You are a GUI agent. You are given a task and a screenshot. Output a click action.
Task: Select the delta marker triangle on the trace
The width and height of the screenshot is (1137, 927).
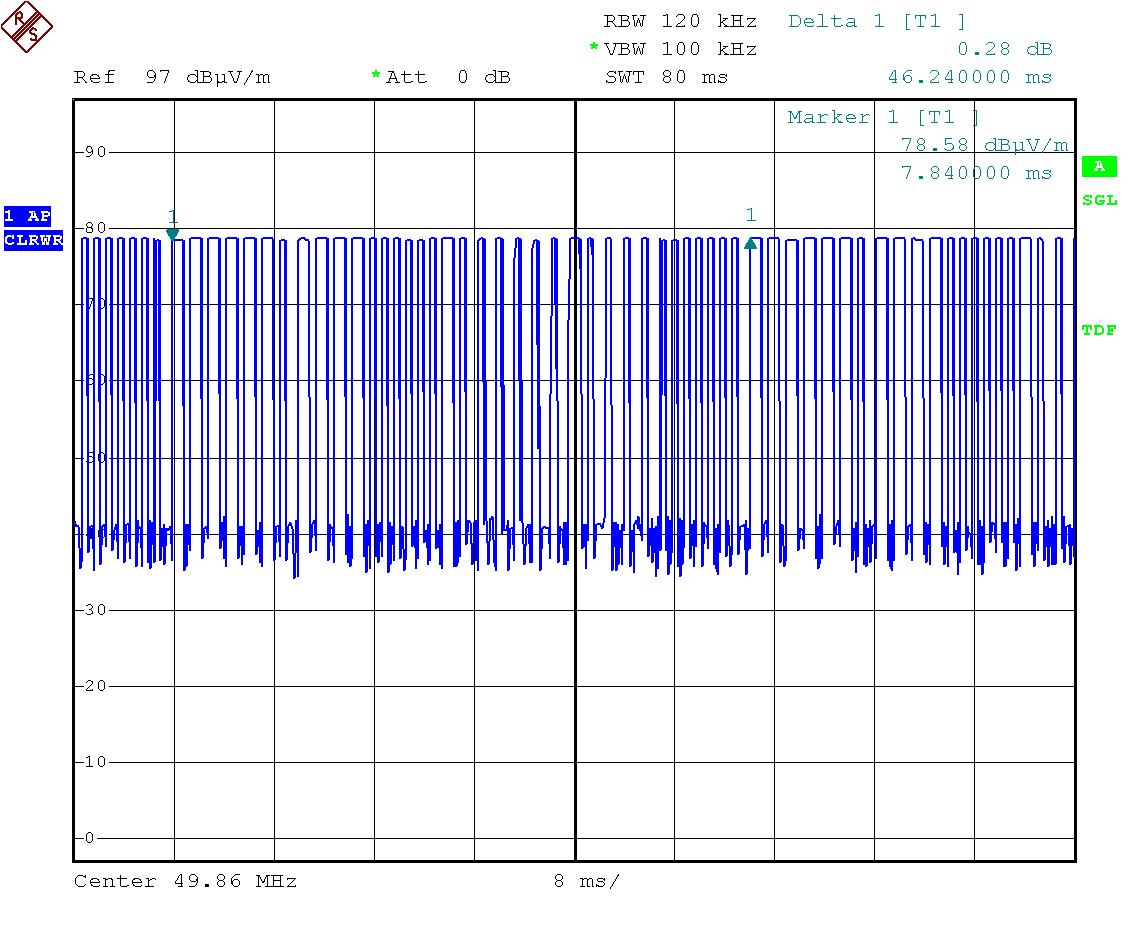[x=750, y=242]
